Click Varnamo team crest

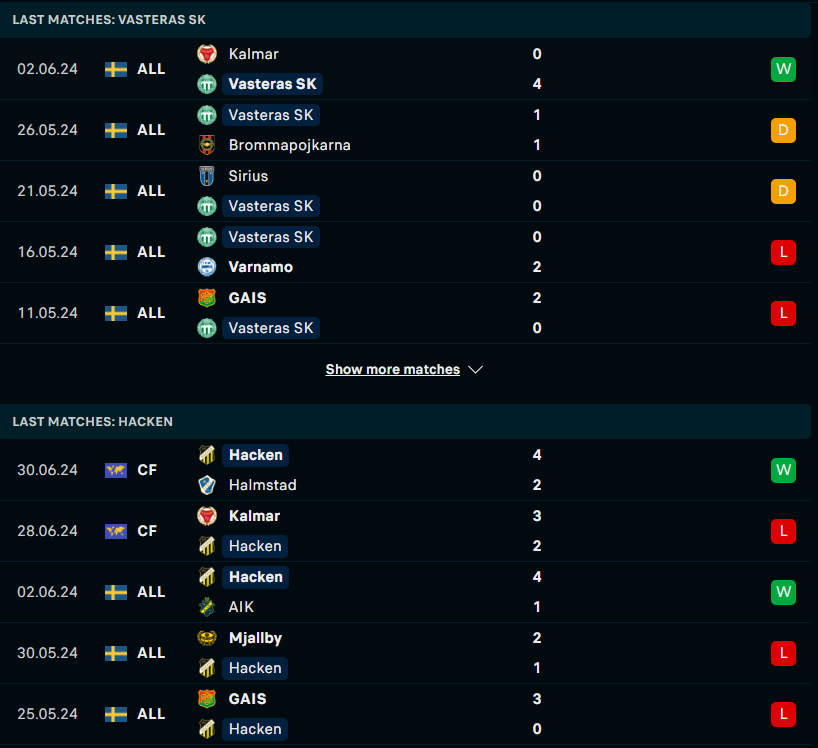pos(207,267)
